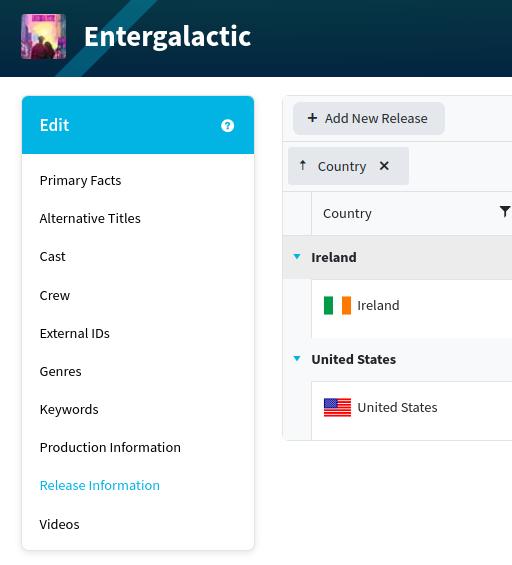
Task: Open Genres section
Action: [x=61, y=372]
